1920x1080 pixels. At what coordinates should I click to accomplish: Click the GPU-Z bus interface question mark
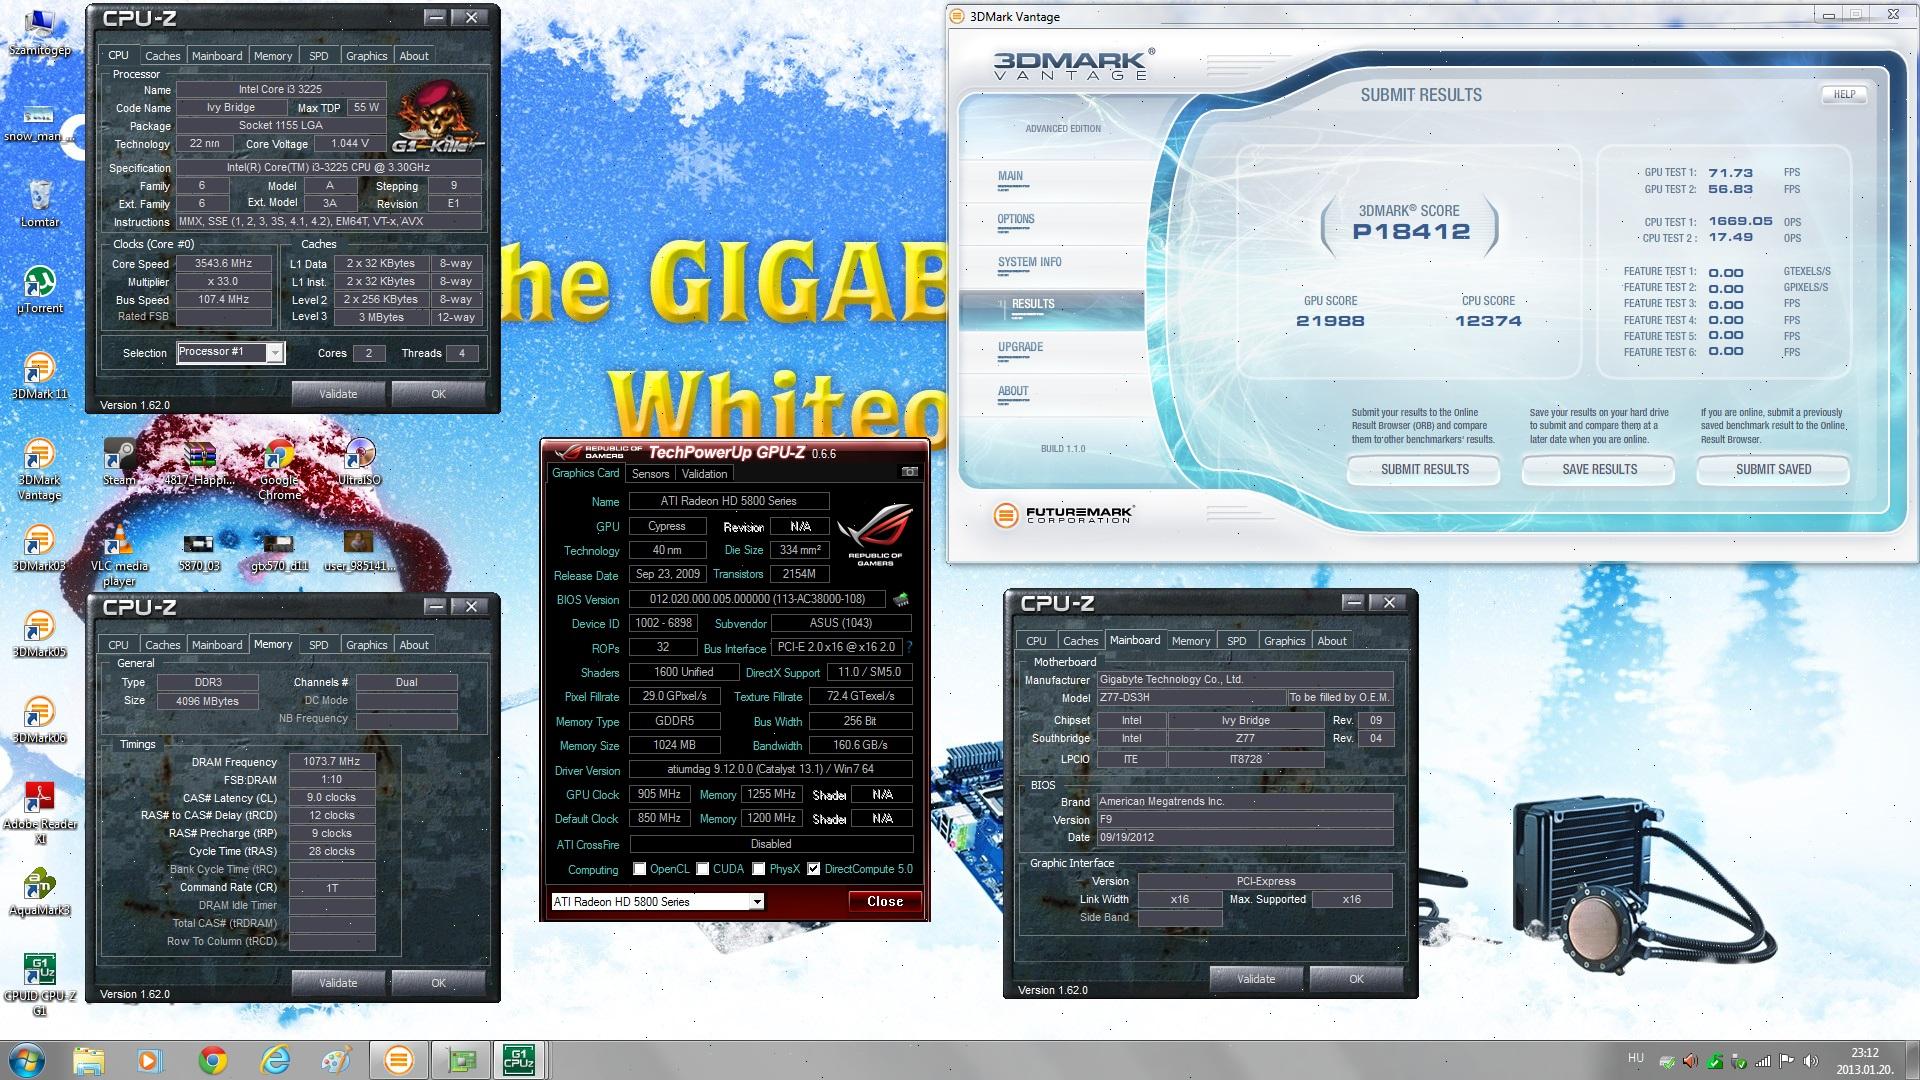[909, 647]
